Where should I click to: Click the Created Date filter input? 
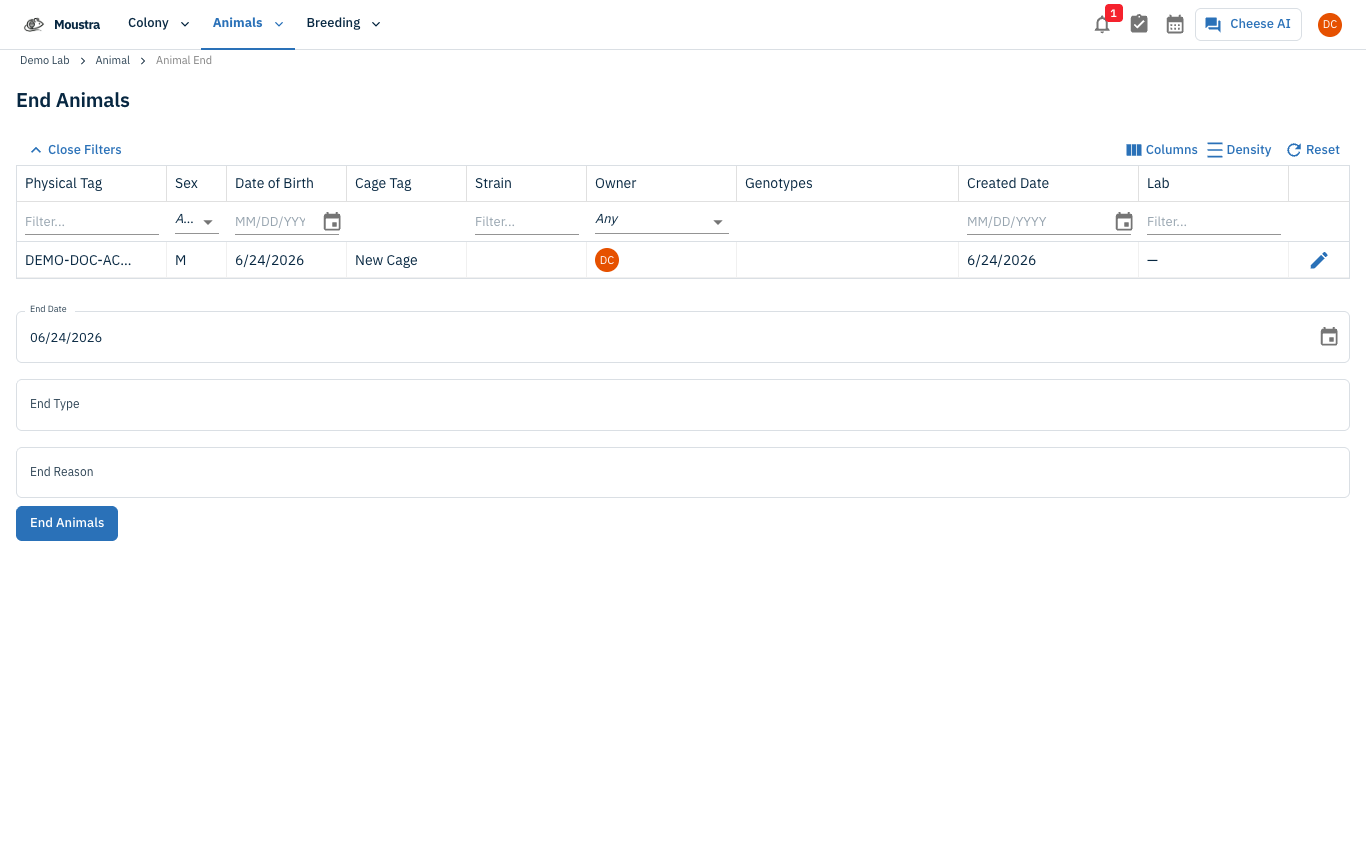[1038, 222]
